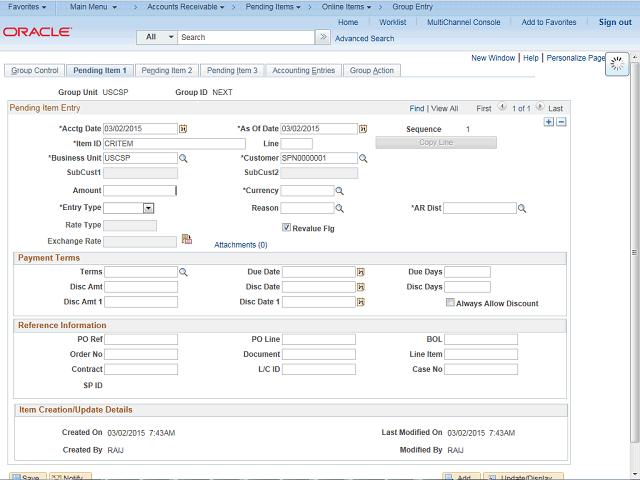Image resolution: width=640 pixels, height=480 pixels.
Task: Click the Exchange Rate detail icon
Action: point(186,240)
